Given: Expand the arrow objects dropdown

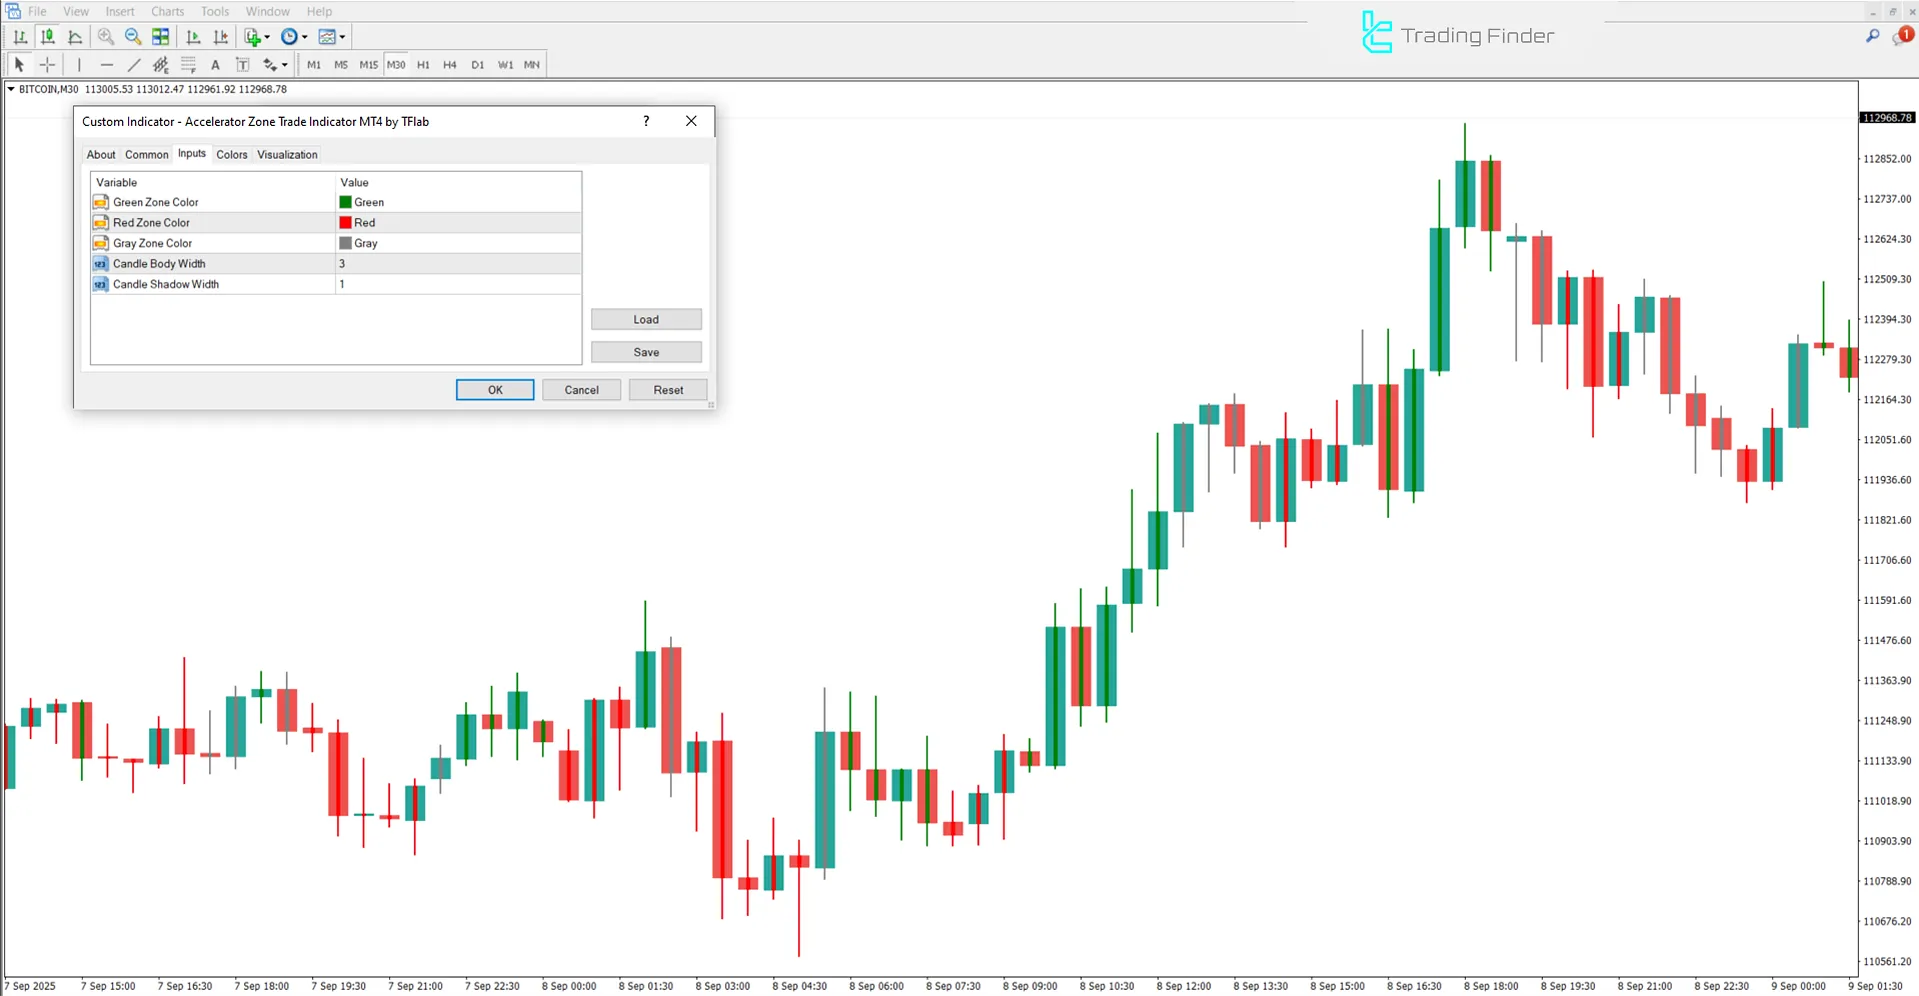Looking at the screenshot, I should 283,64.
